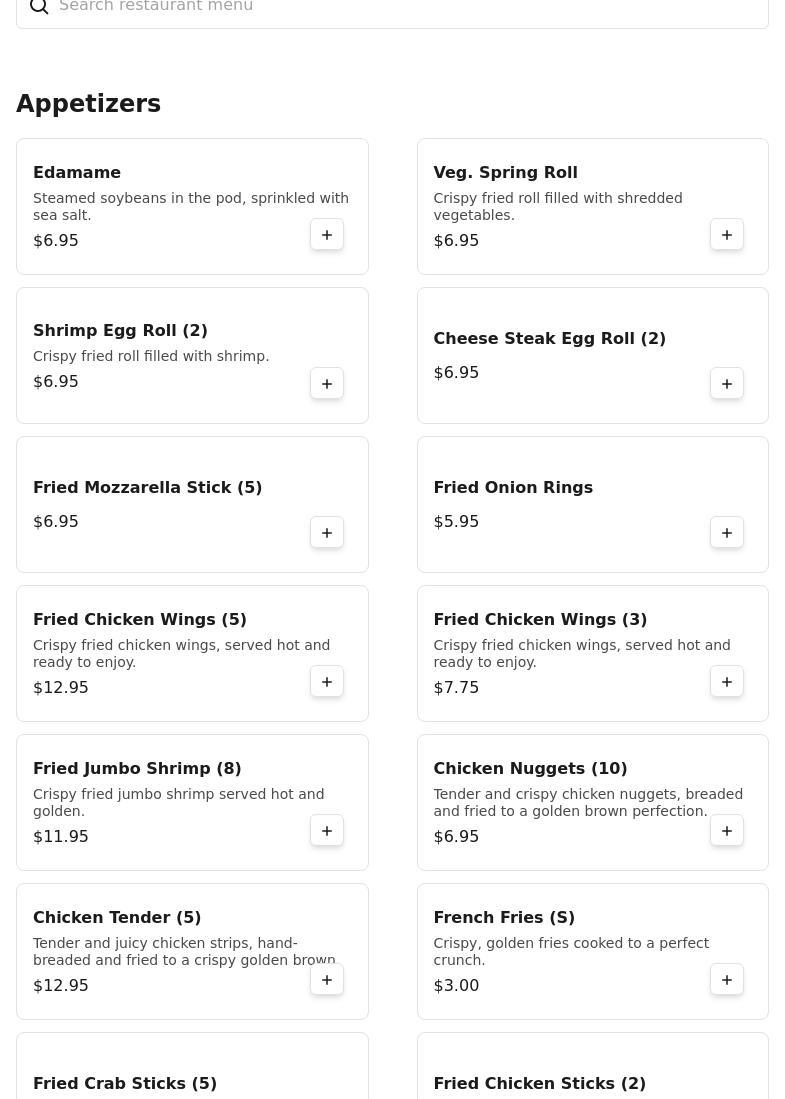Add Fried Onion Rings to order
The width and height of the screenshot is (785, 1099).
727,533
